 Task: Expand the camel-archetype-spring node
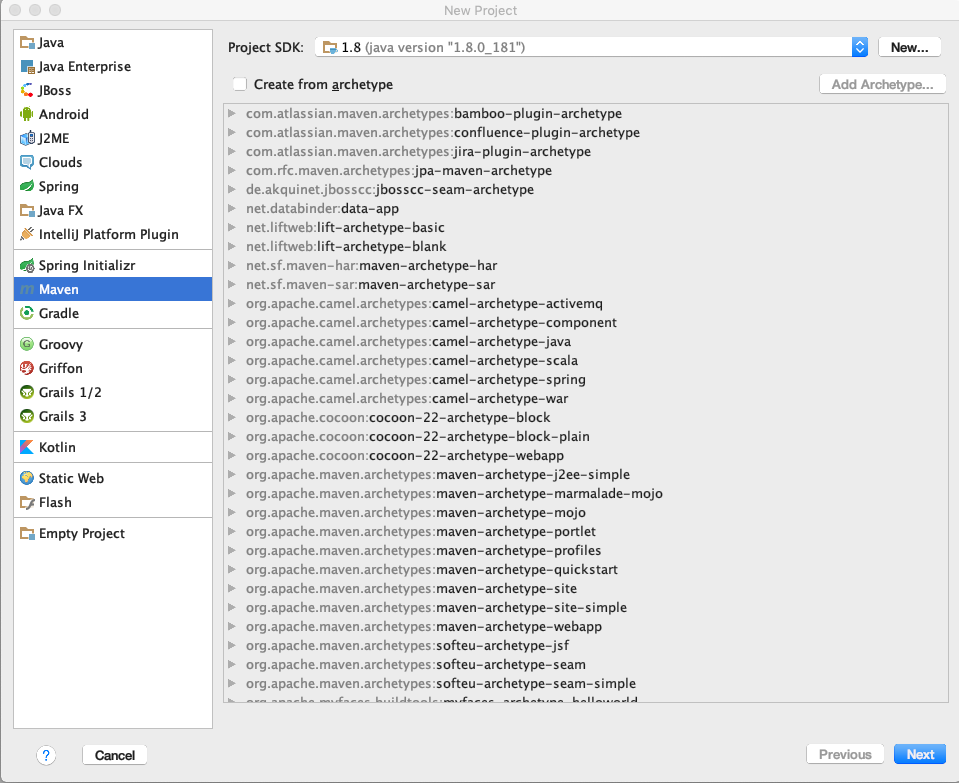coord(232,380)
